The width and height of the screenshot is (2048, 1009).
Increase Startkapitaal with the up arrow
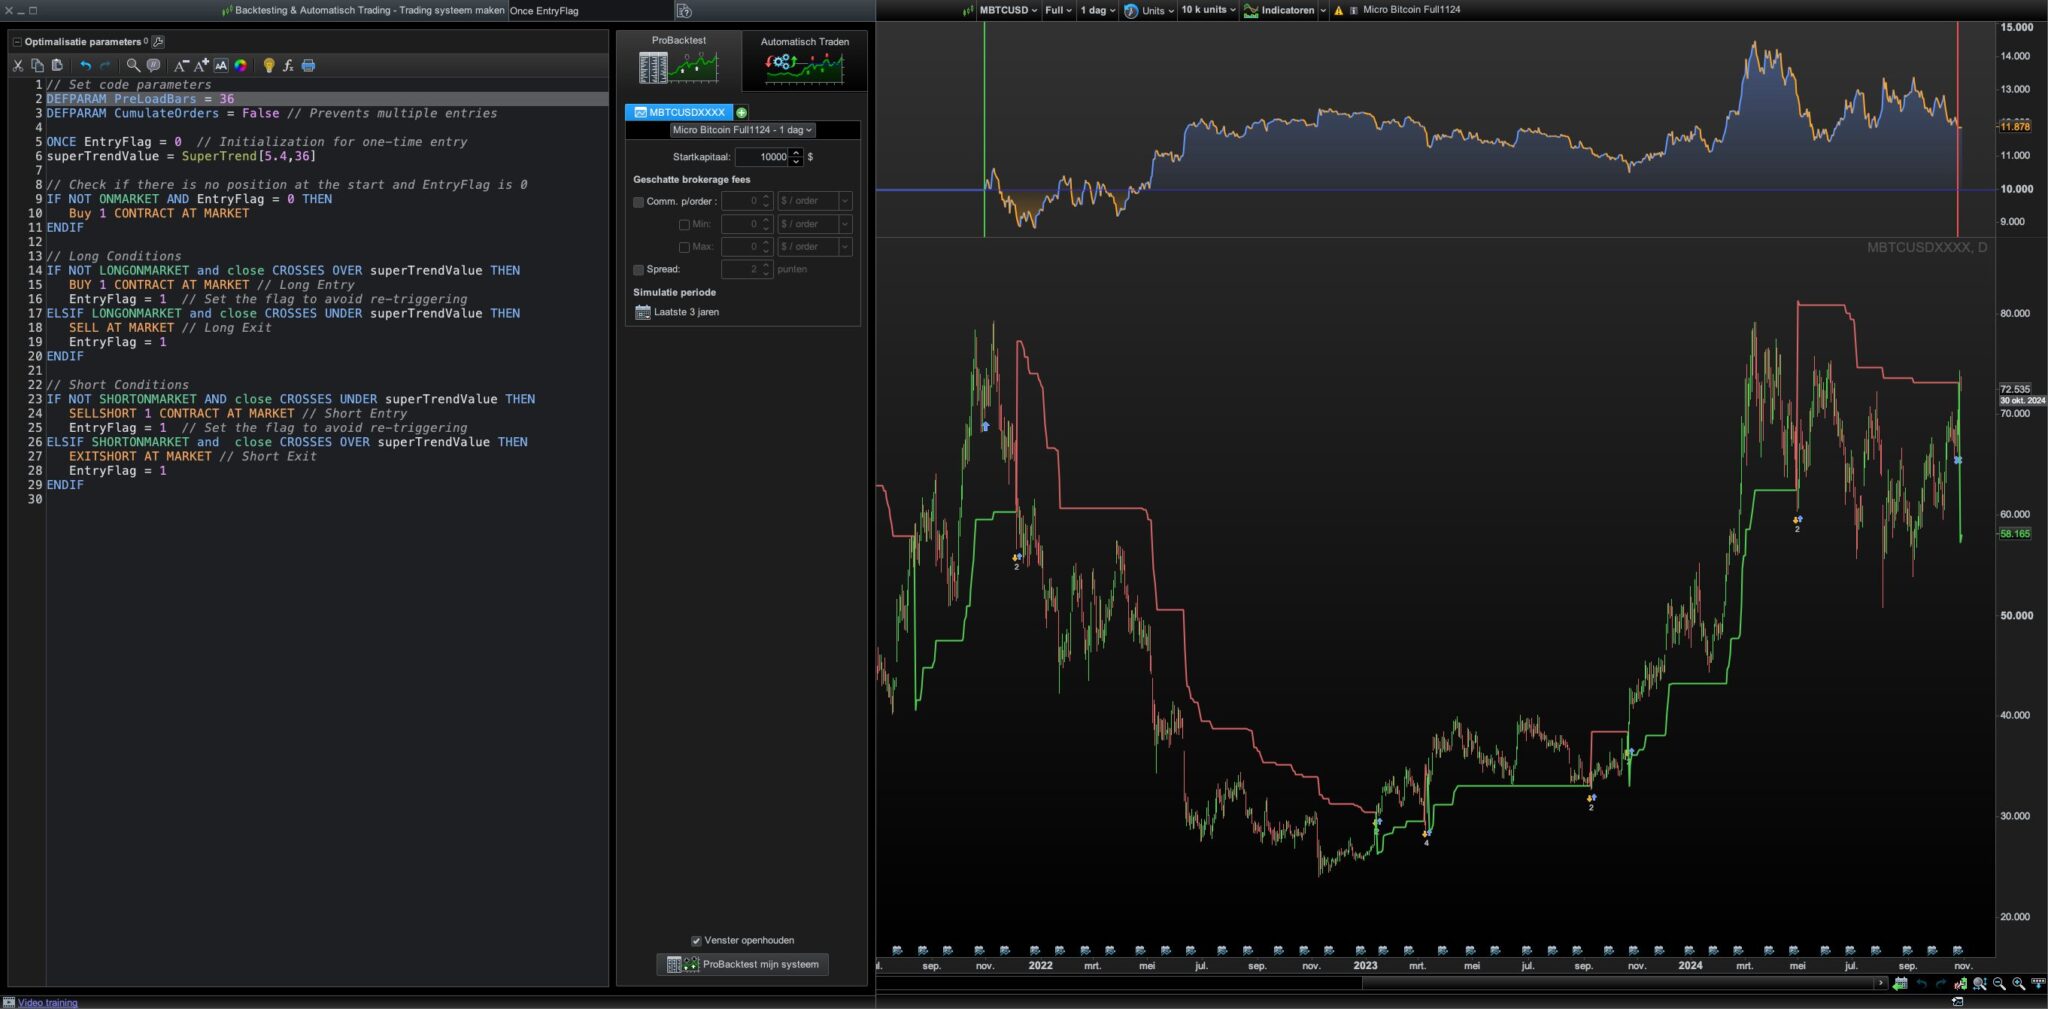[796, 153]
